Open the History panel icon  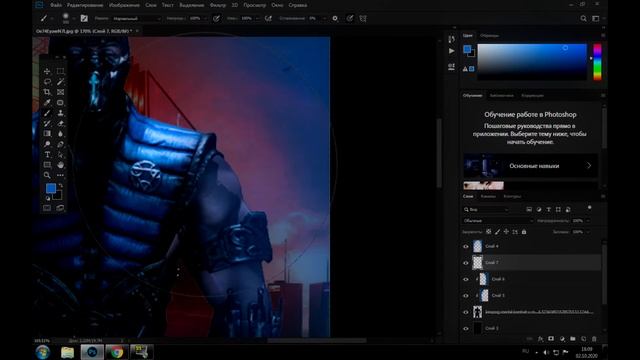coord(451,39)
